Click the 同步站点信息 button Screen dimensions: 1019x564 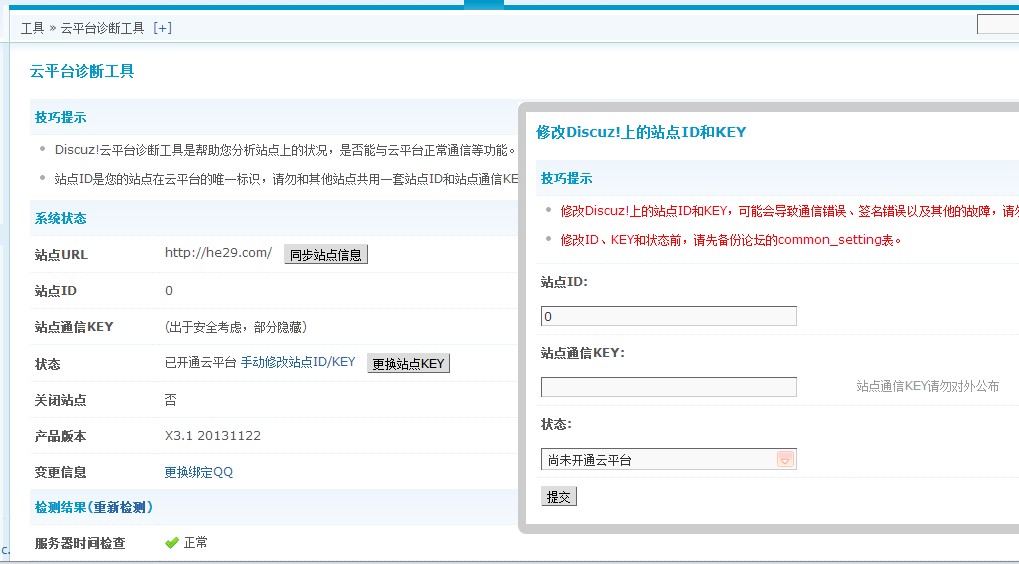point(326,255)
